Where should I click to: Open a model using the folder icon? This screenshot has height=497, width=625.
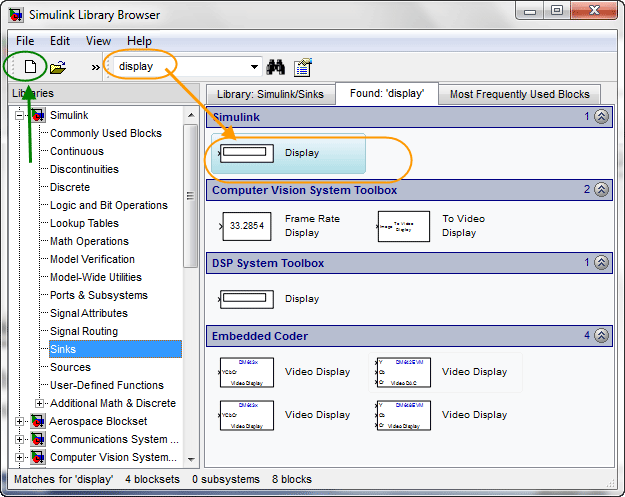click(58, 67)
